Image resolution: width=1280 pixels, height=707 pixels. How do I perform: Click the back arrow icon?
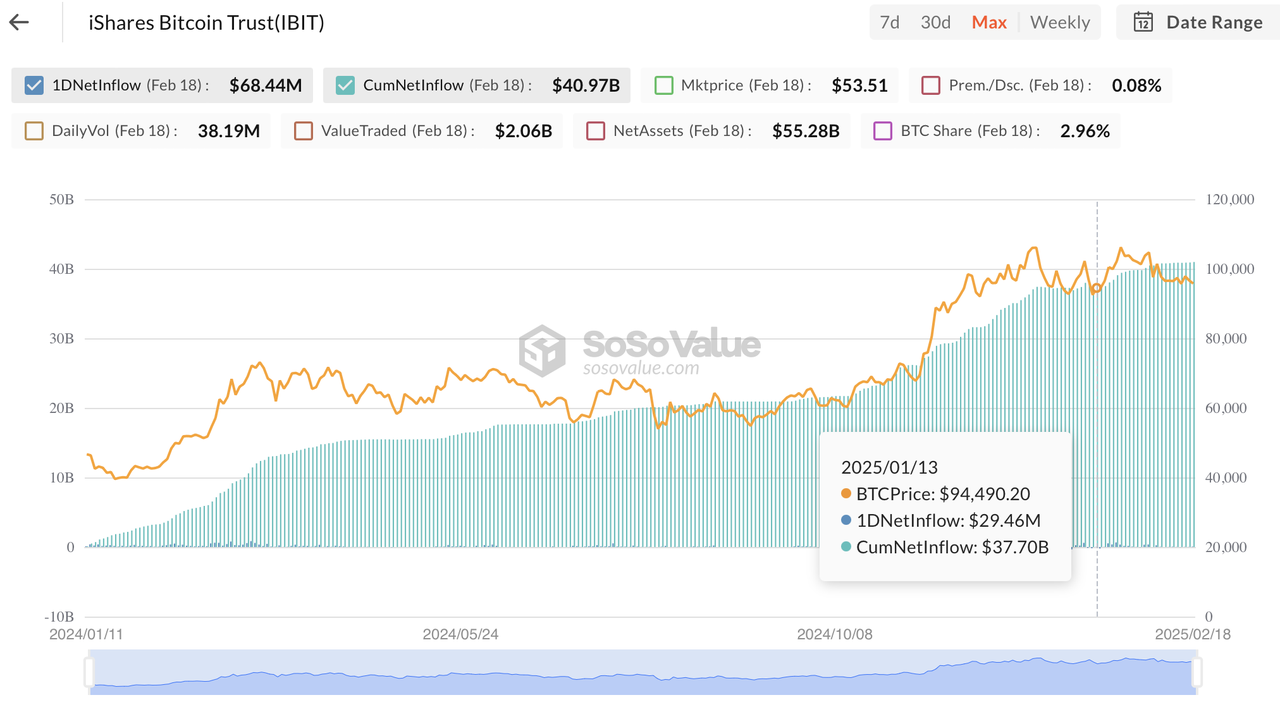(19, 22)
